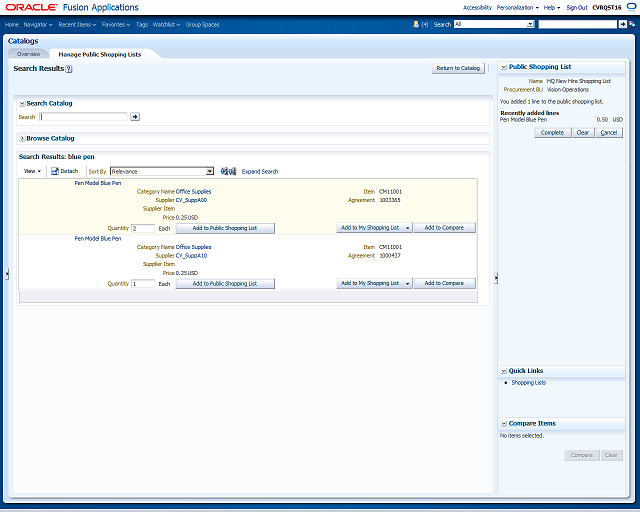This screenshot has height=512, width=640.
Task: Collapse the Search Catalog section
Action: [x=22, y=104]
